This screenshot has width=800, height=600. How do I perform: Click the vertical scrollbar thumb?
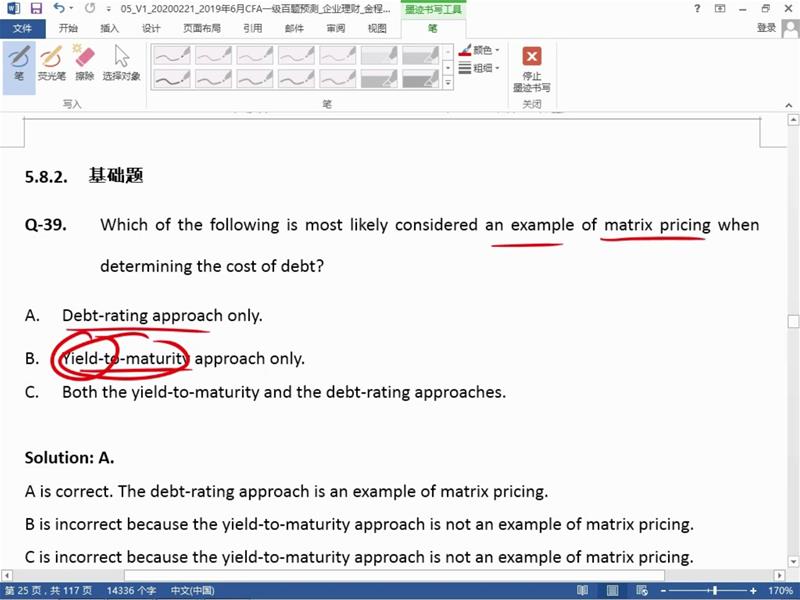click(793, 322)
